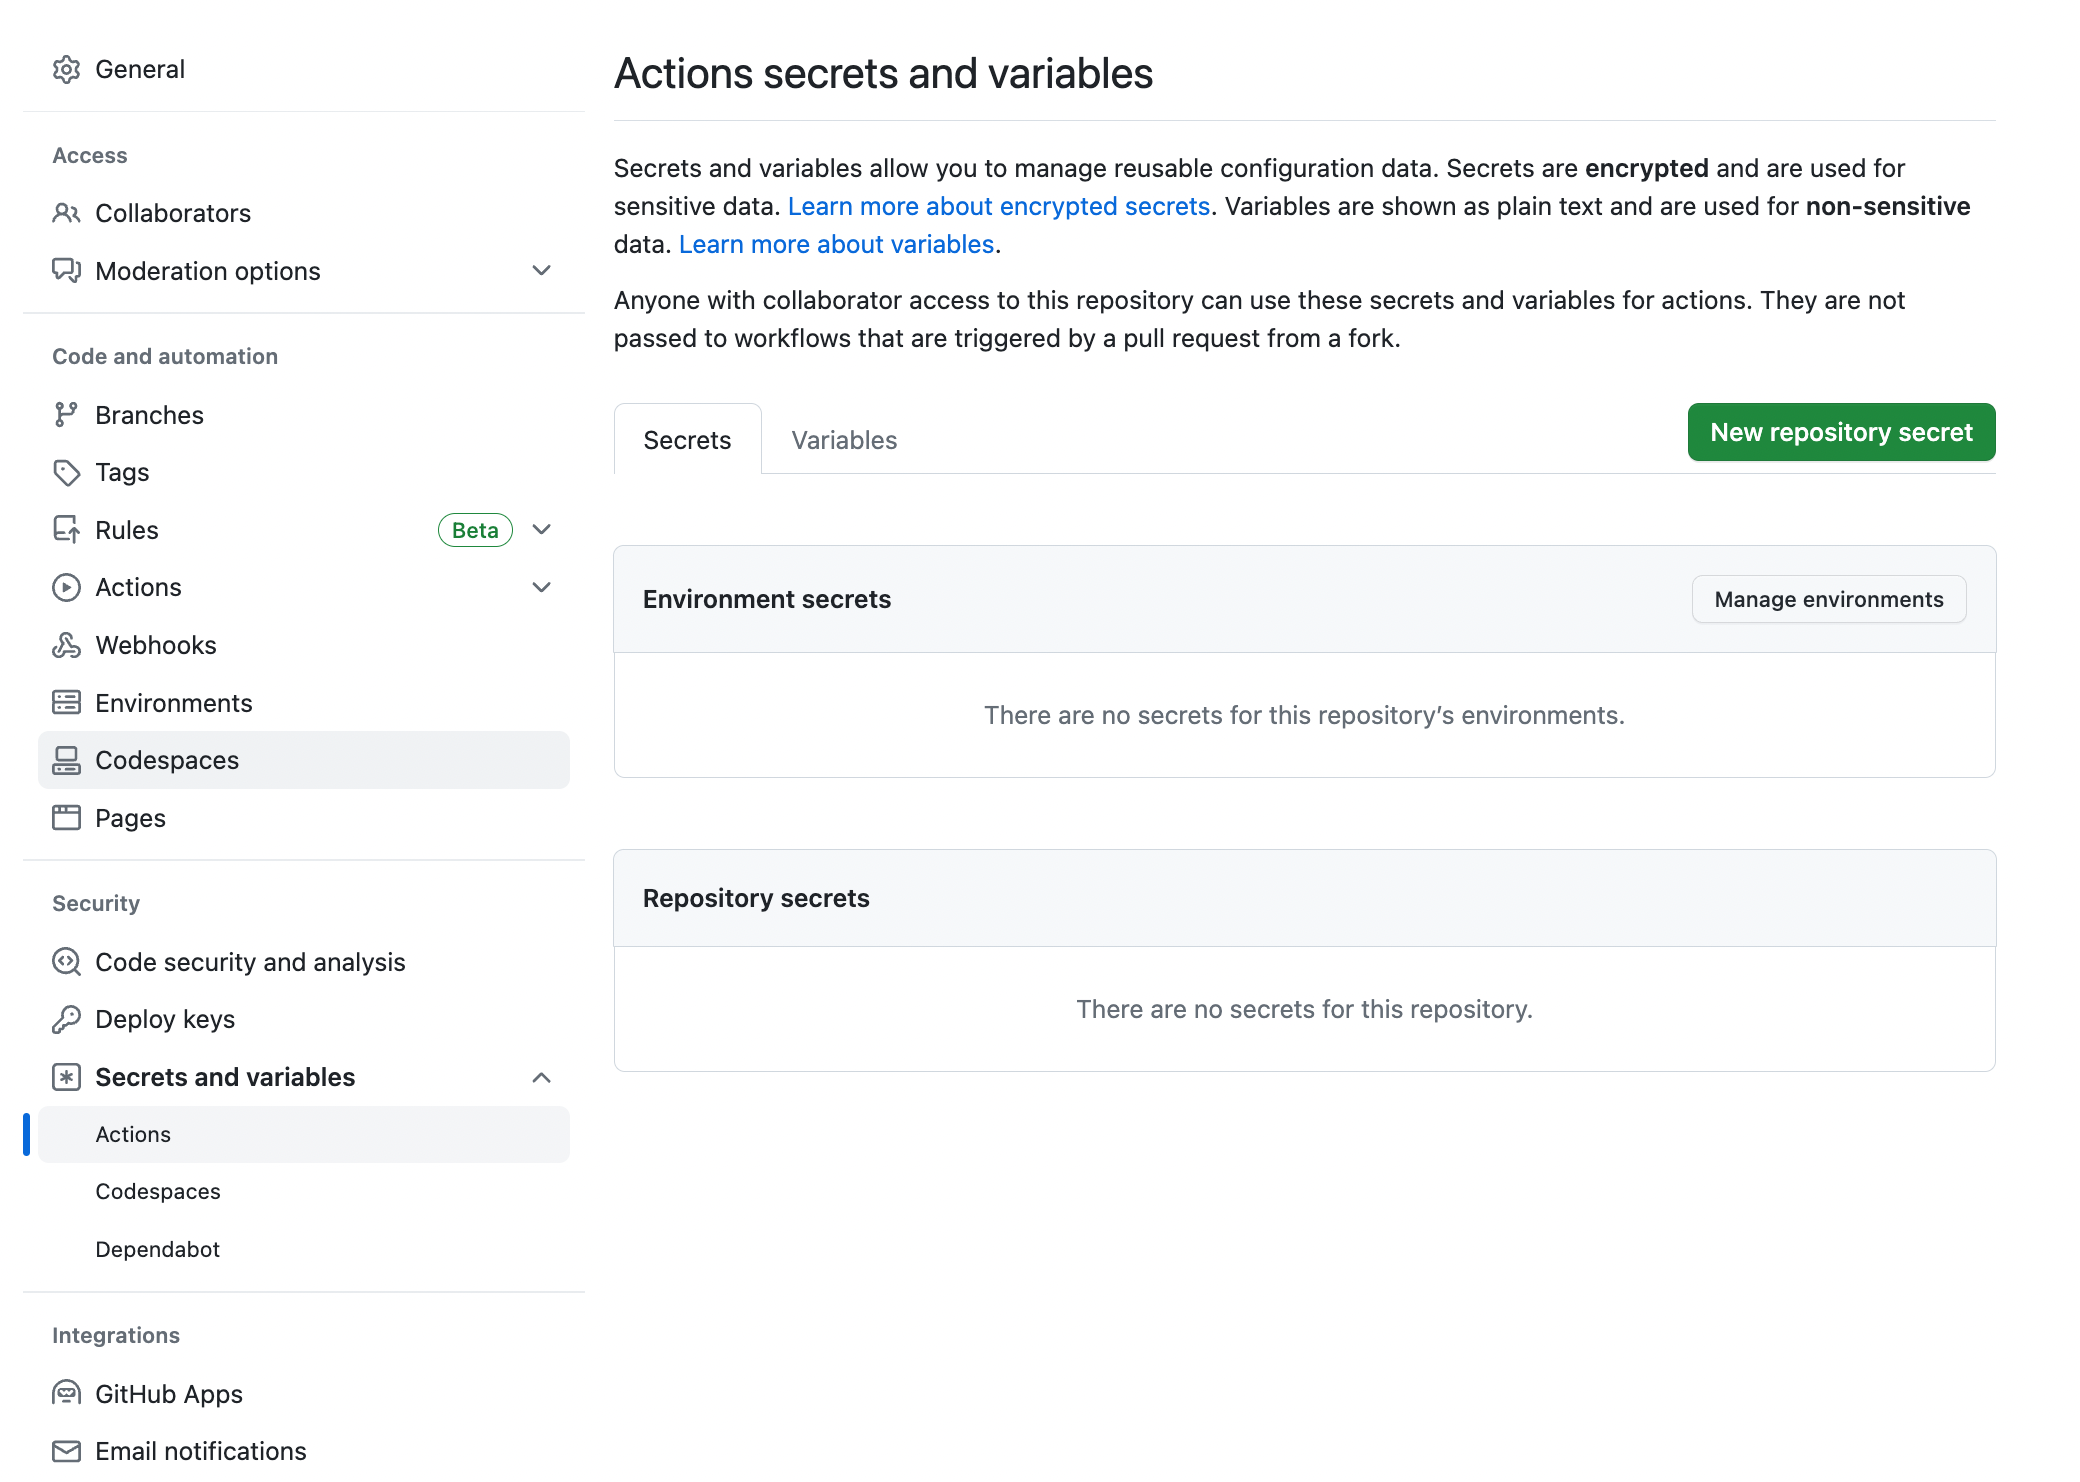Click the Environments server icon
Image resolution: width=2080 pixels, height=1482 pixels.
[66, 703]
